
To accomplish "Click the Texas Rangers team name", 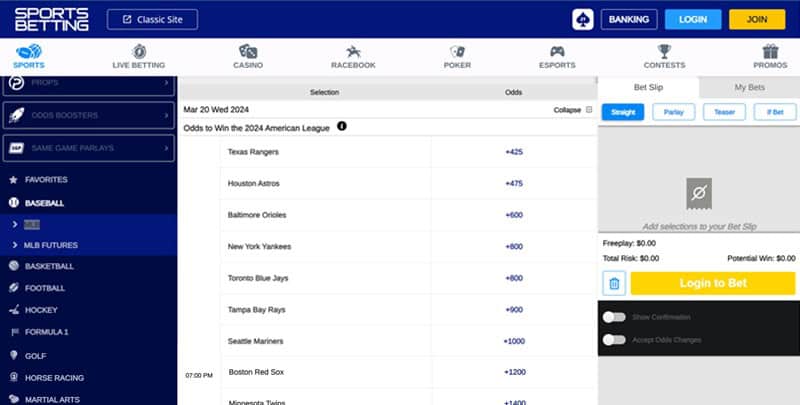I will (253, 151).
